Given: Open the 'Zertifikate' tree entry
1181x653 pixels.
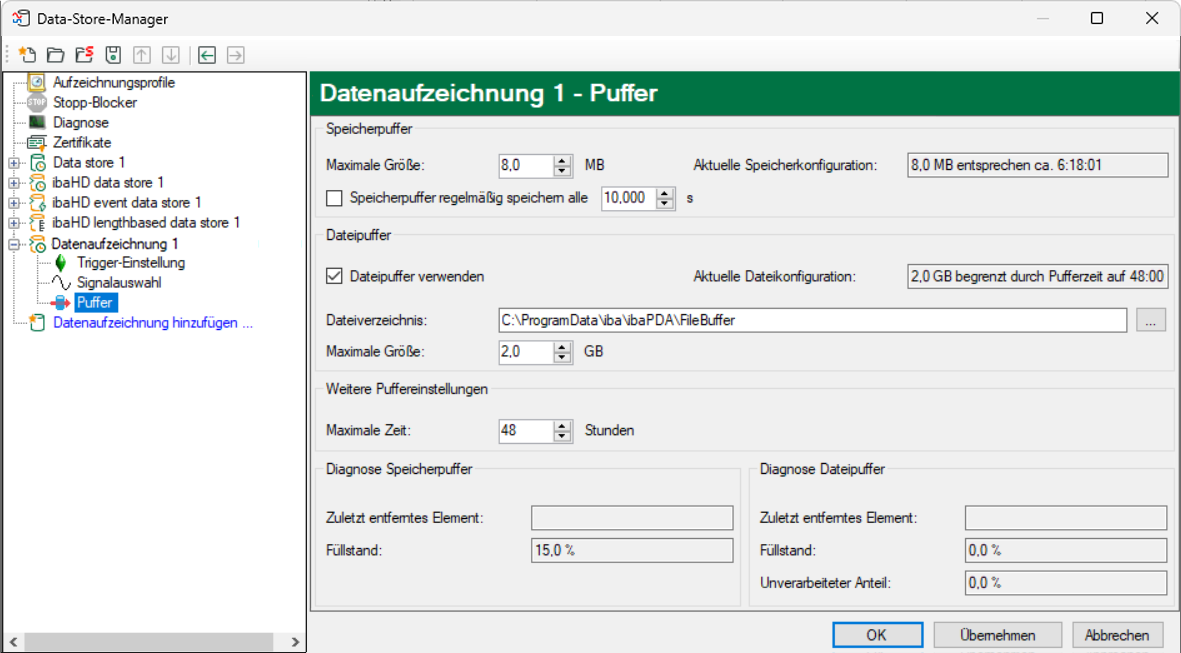Looking at the screenshot, I should click(x=82, y=142).
